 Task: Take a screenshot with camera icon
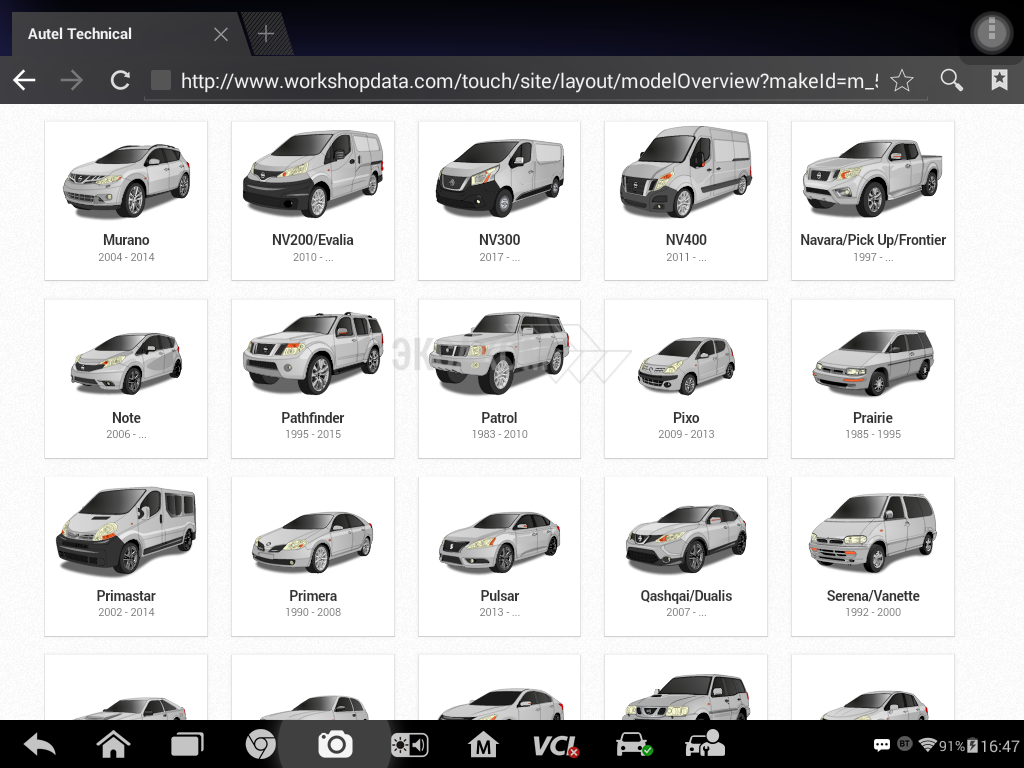(335, 744)
